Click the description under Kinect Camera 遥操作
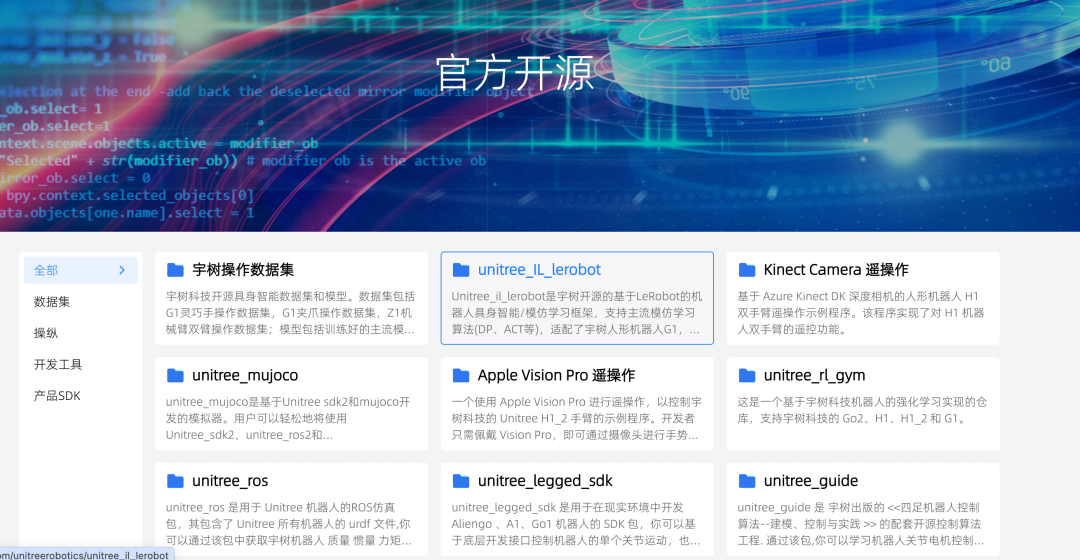The height and width of the screenshot is (560, 1080). pyautogui.click(x=861, y=313)
